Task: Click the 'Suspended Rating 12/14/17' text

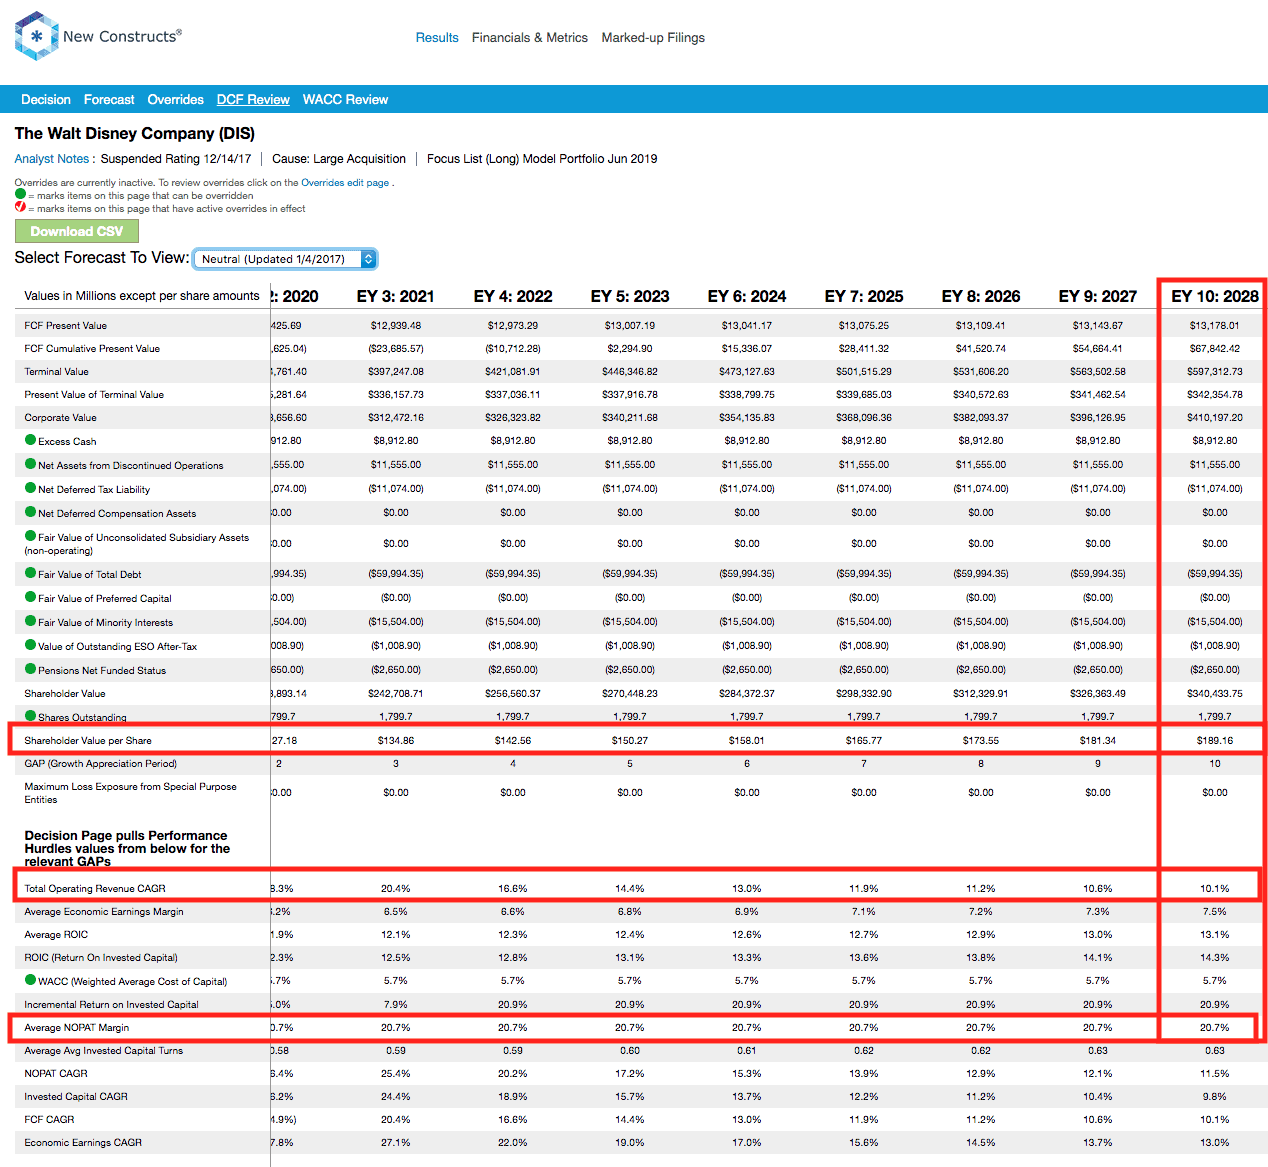Action: click(176, 159)
